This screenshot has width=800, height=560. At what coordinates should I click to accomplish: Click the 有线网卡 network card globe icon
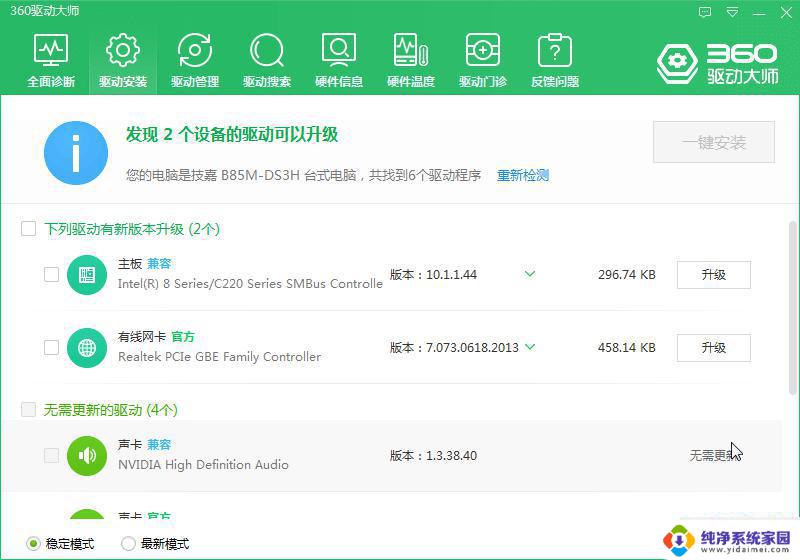click(87, 348)
